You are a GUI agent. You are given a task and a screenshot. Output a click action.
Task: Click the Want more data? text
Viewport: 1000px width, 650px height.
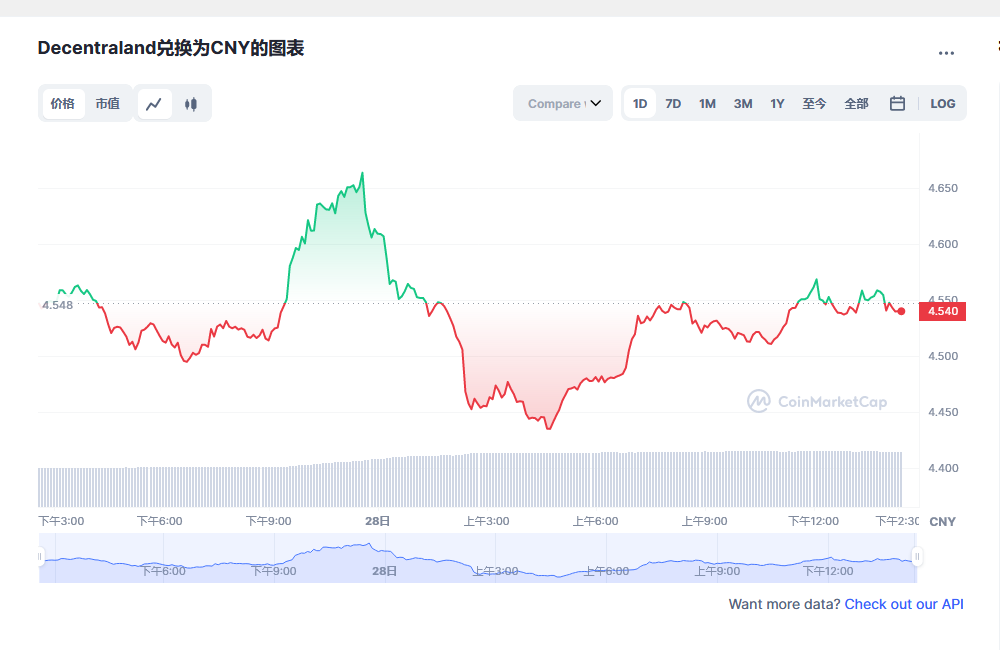coord(784,604)
